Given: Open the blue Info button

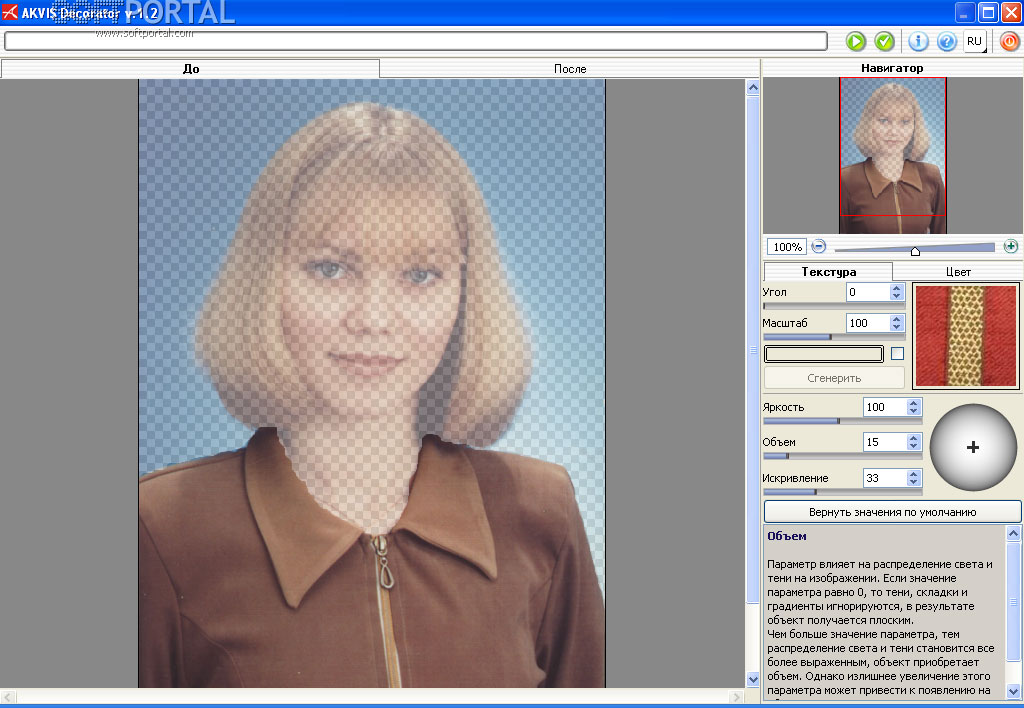Looking at the screenshot, I should coord(918,42).
